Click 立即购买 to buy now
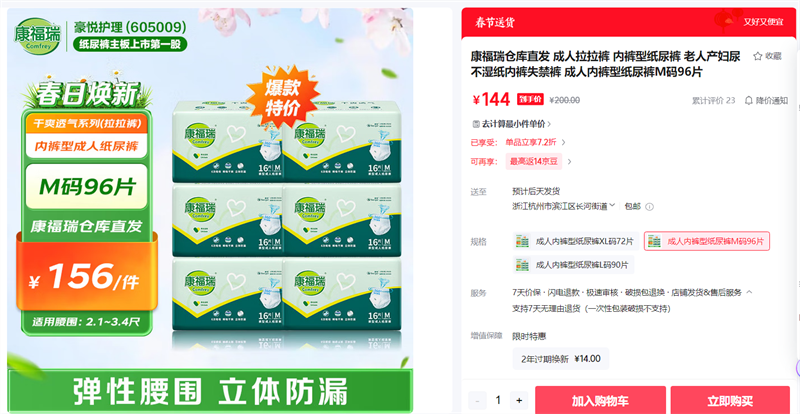The height and width of the screenshot is (414, 800). (x=730, y=400)
